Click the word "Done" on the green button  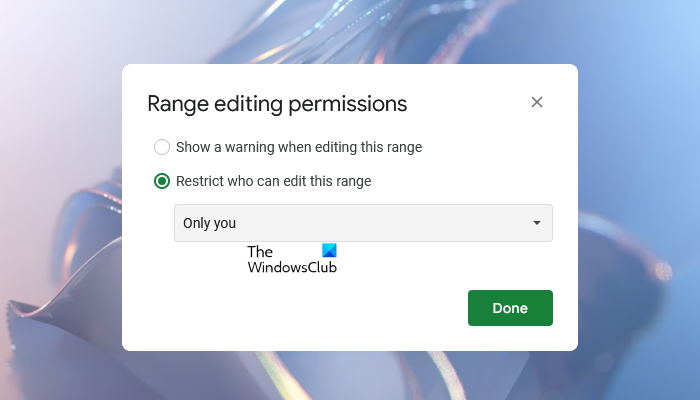510,308
